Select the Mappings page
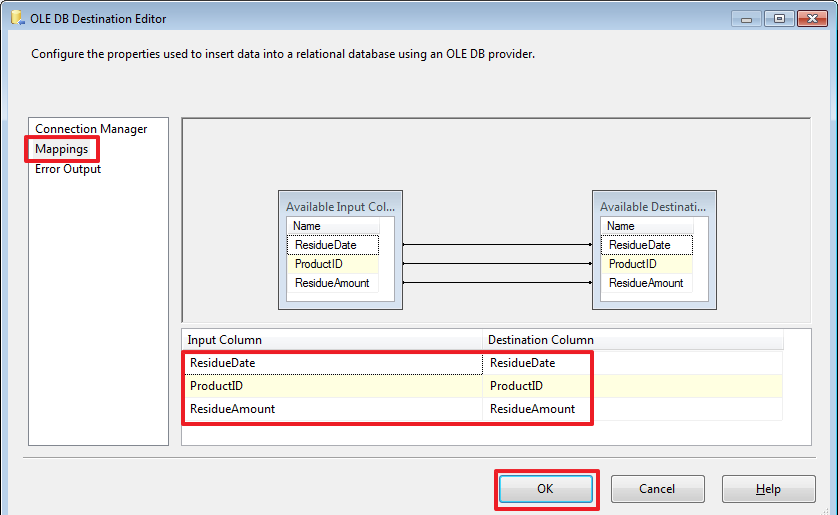The height and width of the screenshot is (515, 838). click(61, 149)
